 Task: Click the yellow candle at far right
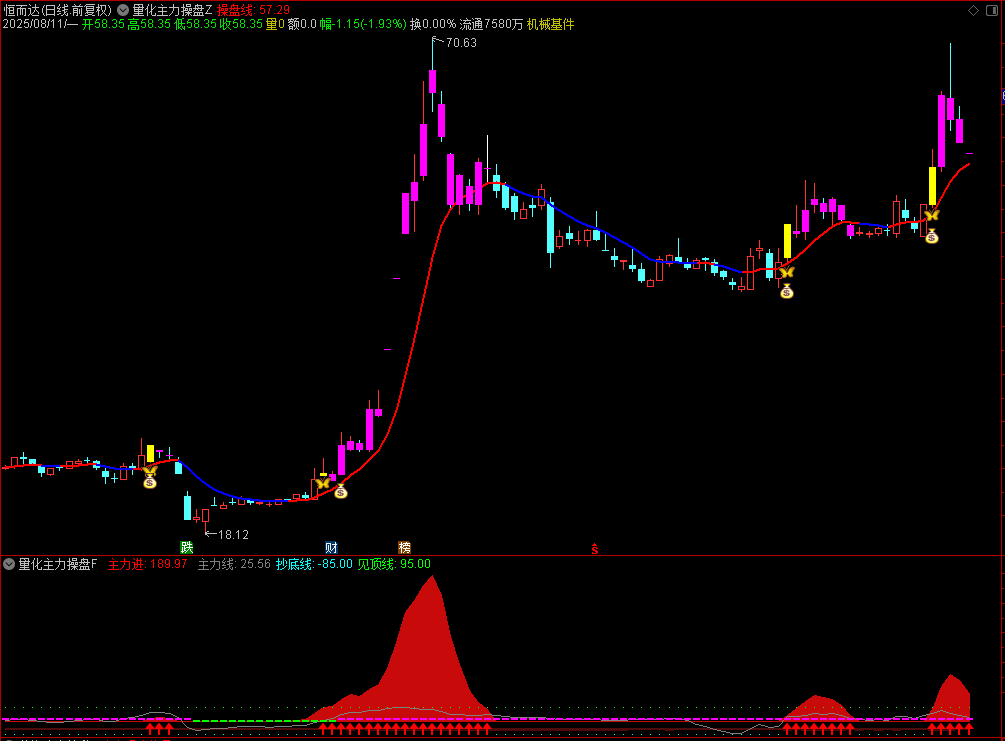[x=933, y=187]
